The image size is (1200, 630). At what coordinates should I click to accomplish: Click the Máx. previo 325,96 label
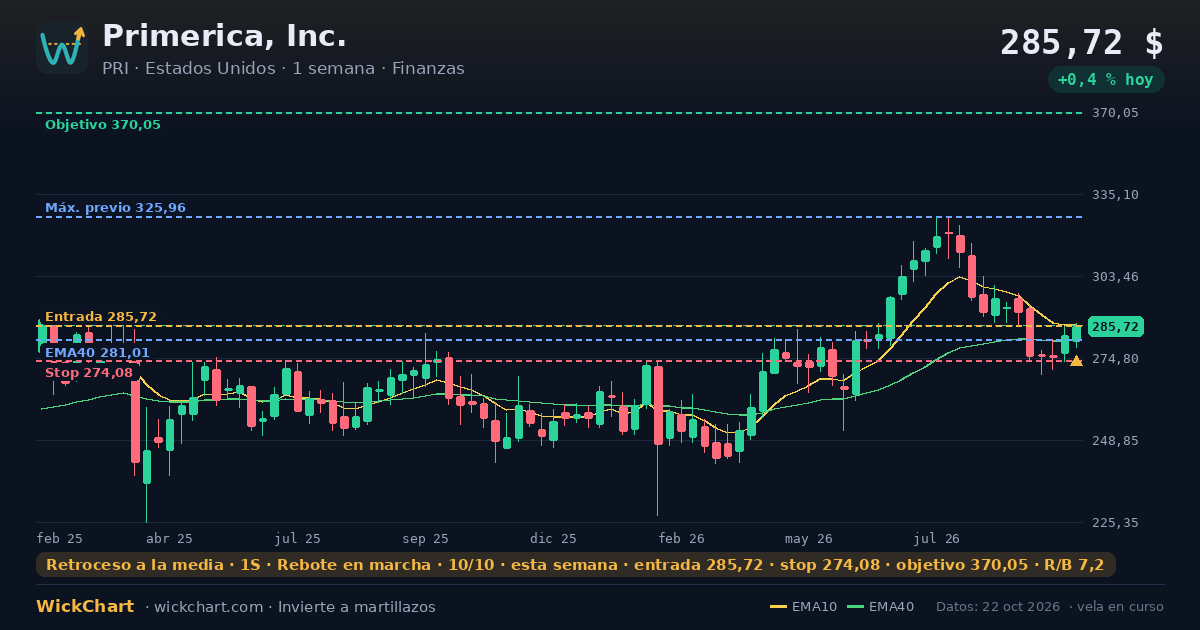coord(115,208)
